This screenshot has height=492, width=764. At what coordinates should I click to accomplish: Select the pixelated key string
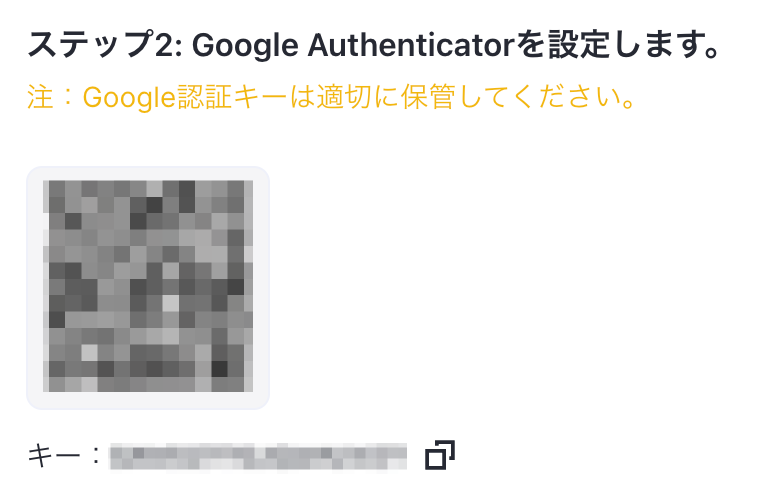(258, 456)
